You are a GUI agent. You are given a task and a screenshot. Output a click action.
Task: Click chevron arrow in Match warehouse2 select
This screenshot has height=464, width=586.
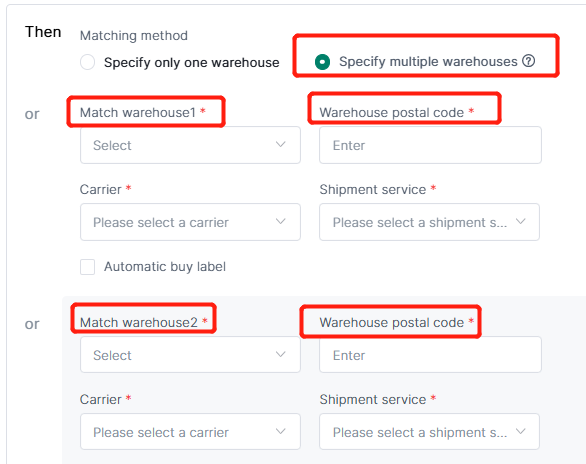tap(281, 354)
